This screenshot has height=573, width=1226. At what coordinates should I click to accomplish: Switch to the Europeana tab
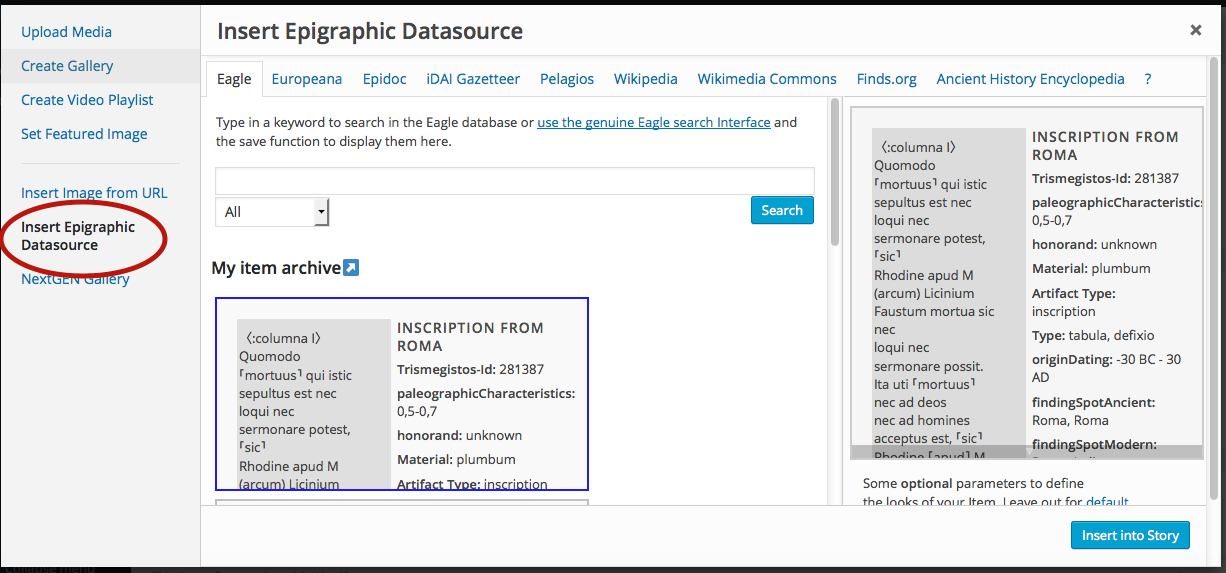point(307,79)
